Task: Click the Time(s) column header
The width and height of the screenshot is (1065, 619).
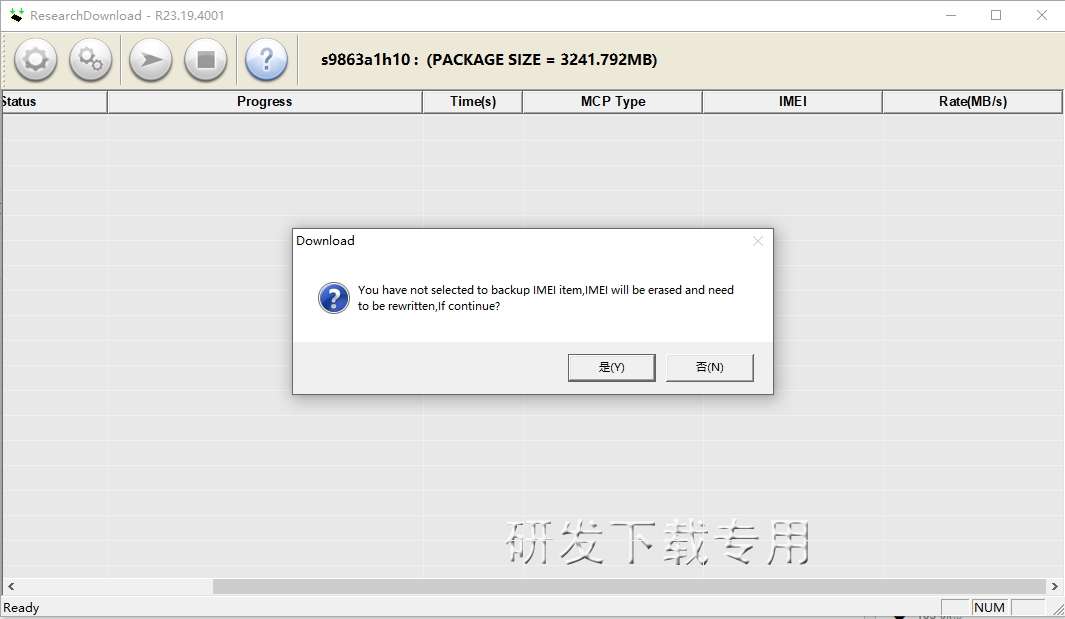Action: click(473, 102)
